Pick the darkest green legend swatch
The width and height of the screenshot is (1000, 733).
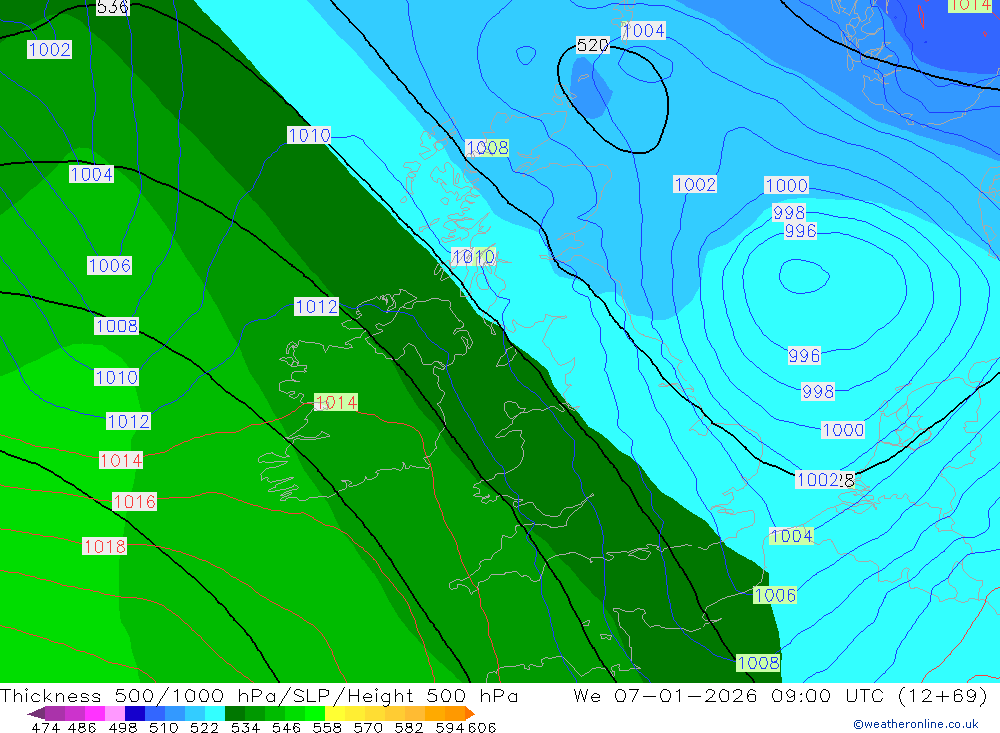(235, 713)
